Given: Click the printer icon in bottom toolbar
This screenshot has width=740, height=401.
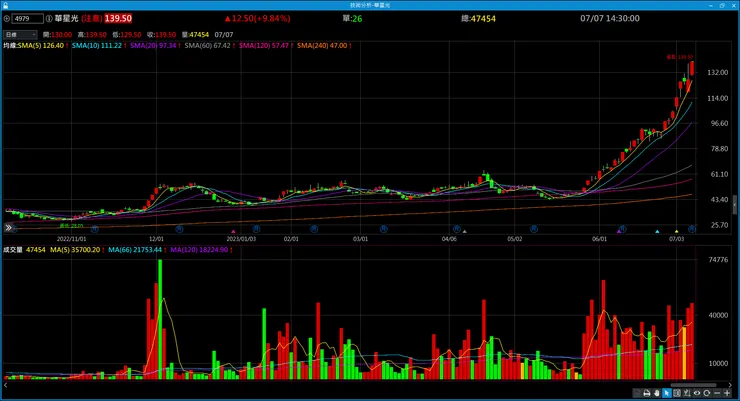Looking at the screenshot, I should pyautogui.click(x=647, y=393).
